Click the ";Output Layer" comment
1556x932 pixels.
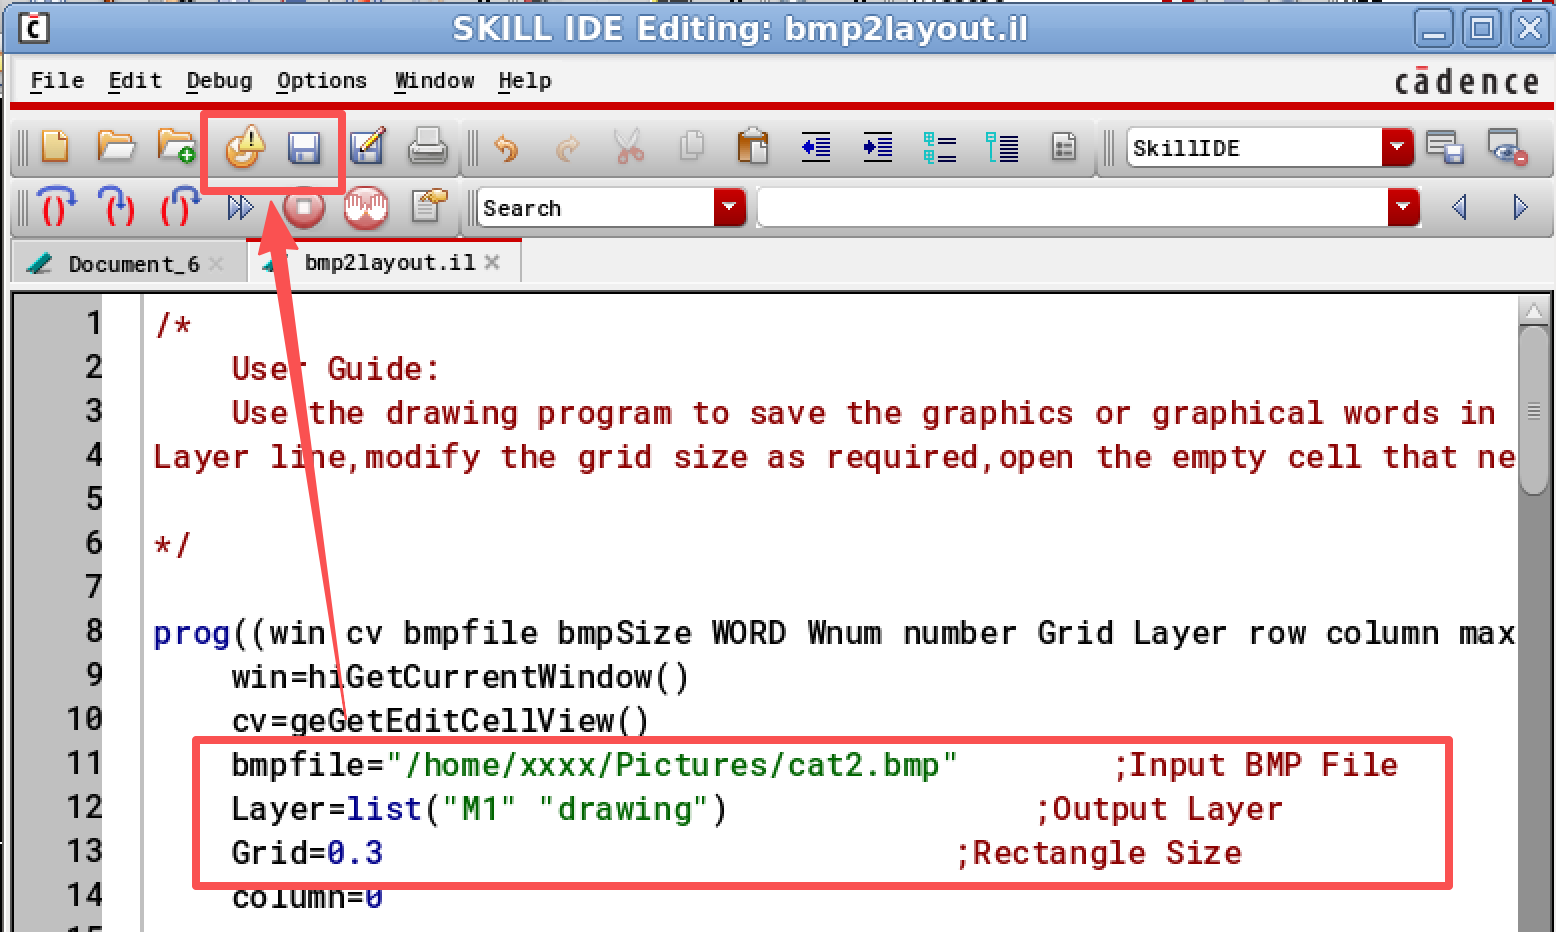click(1159, 809)
